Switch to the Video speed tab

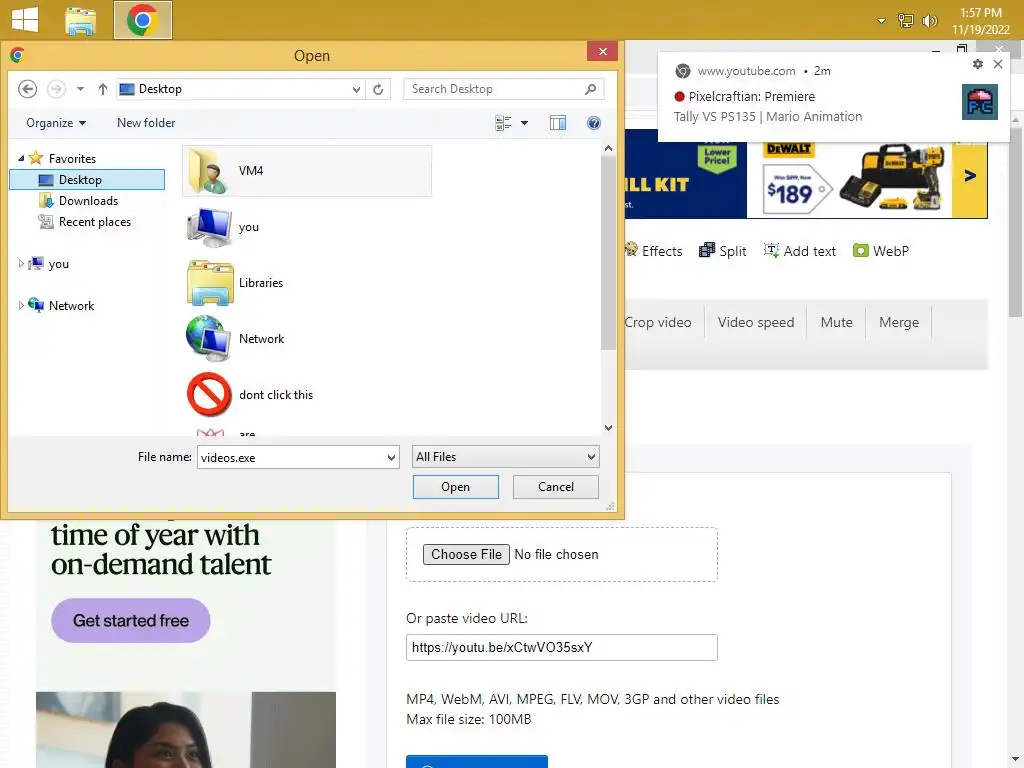(x=756, y=322)
